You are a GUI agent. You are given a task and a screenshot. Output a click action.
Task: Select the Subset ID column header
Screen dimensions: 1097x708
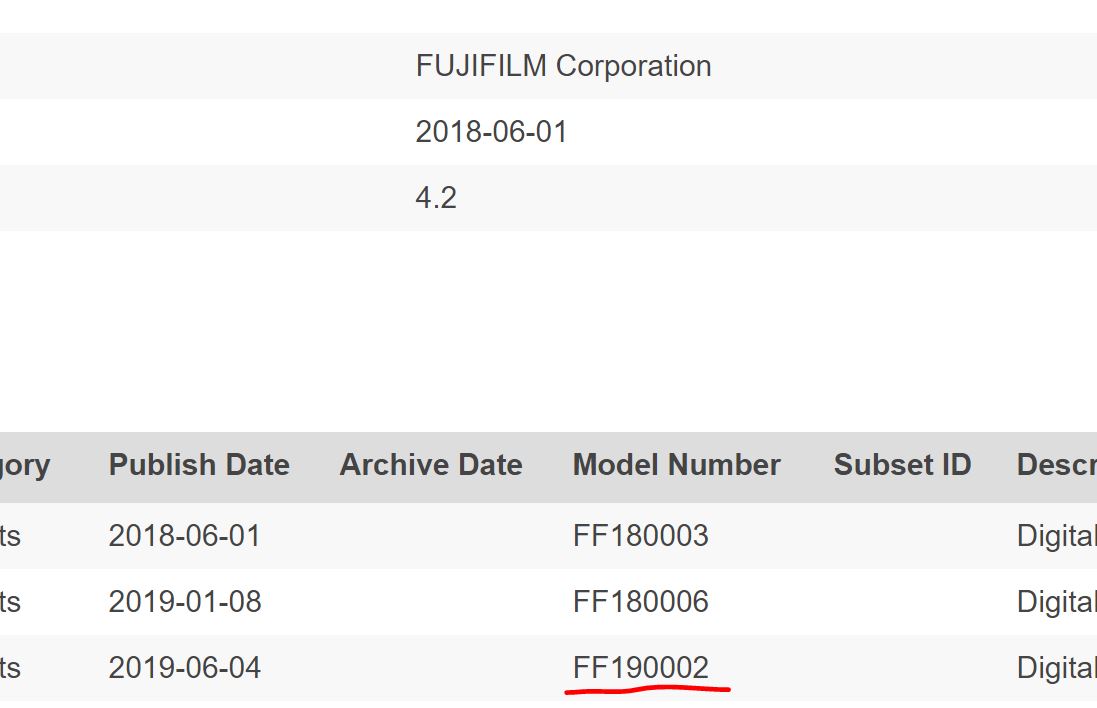click(902, 465)
